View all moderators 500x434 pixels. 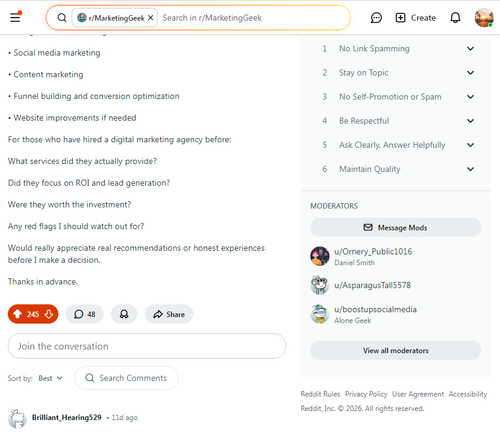[x=396, y=350]
